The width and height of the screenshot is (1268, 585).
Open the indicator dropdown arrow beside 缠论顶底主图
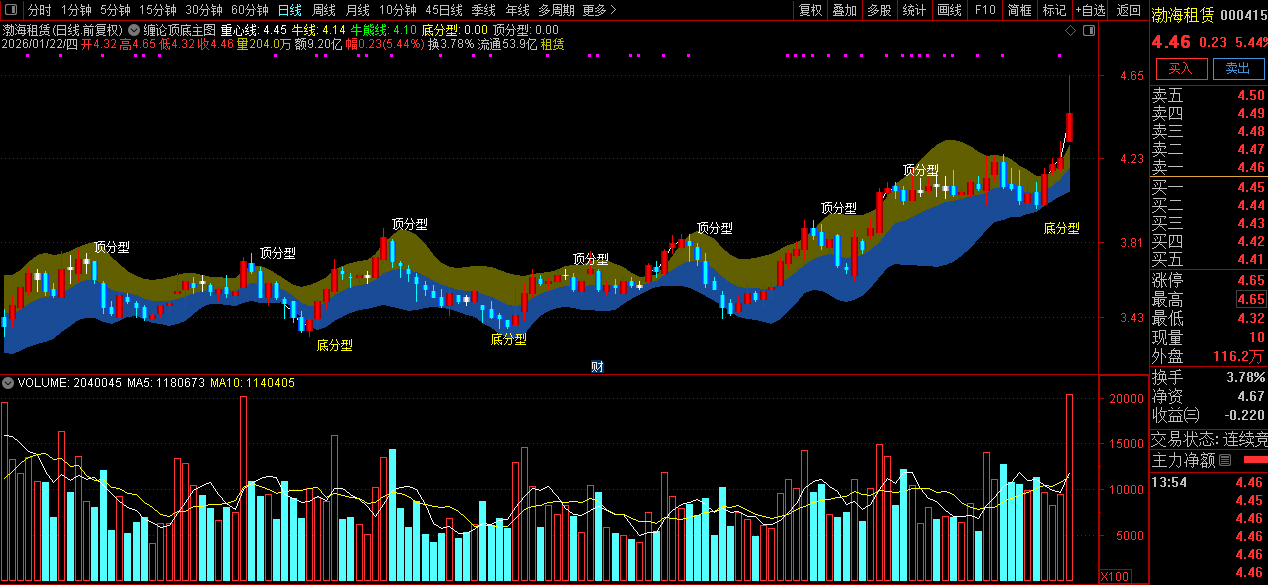pyautogui.click(x=134, y=30)
